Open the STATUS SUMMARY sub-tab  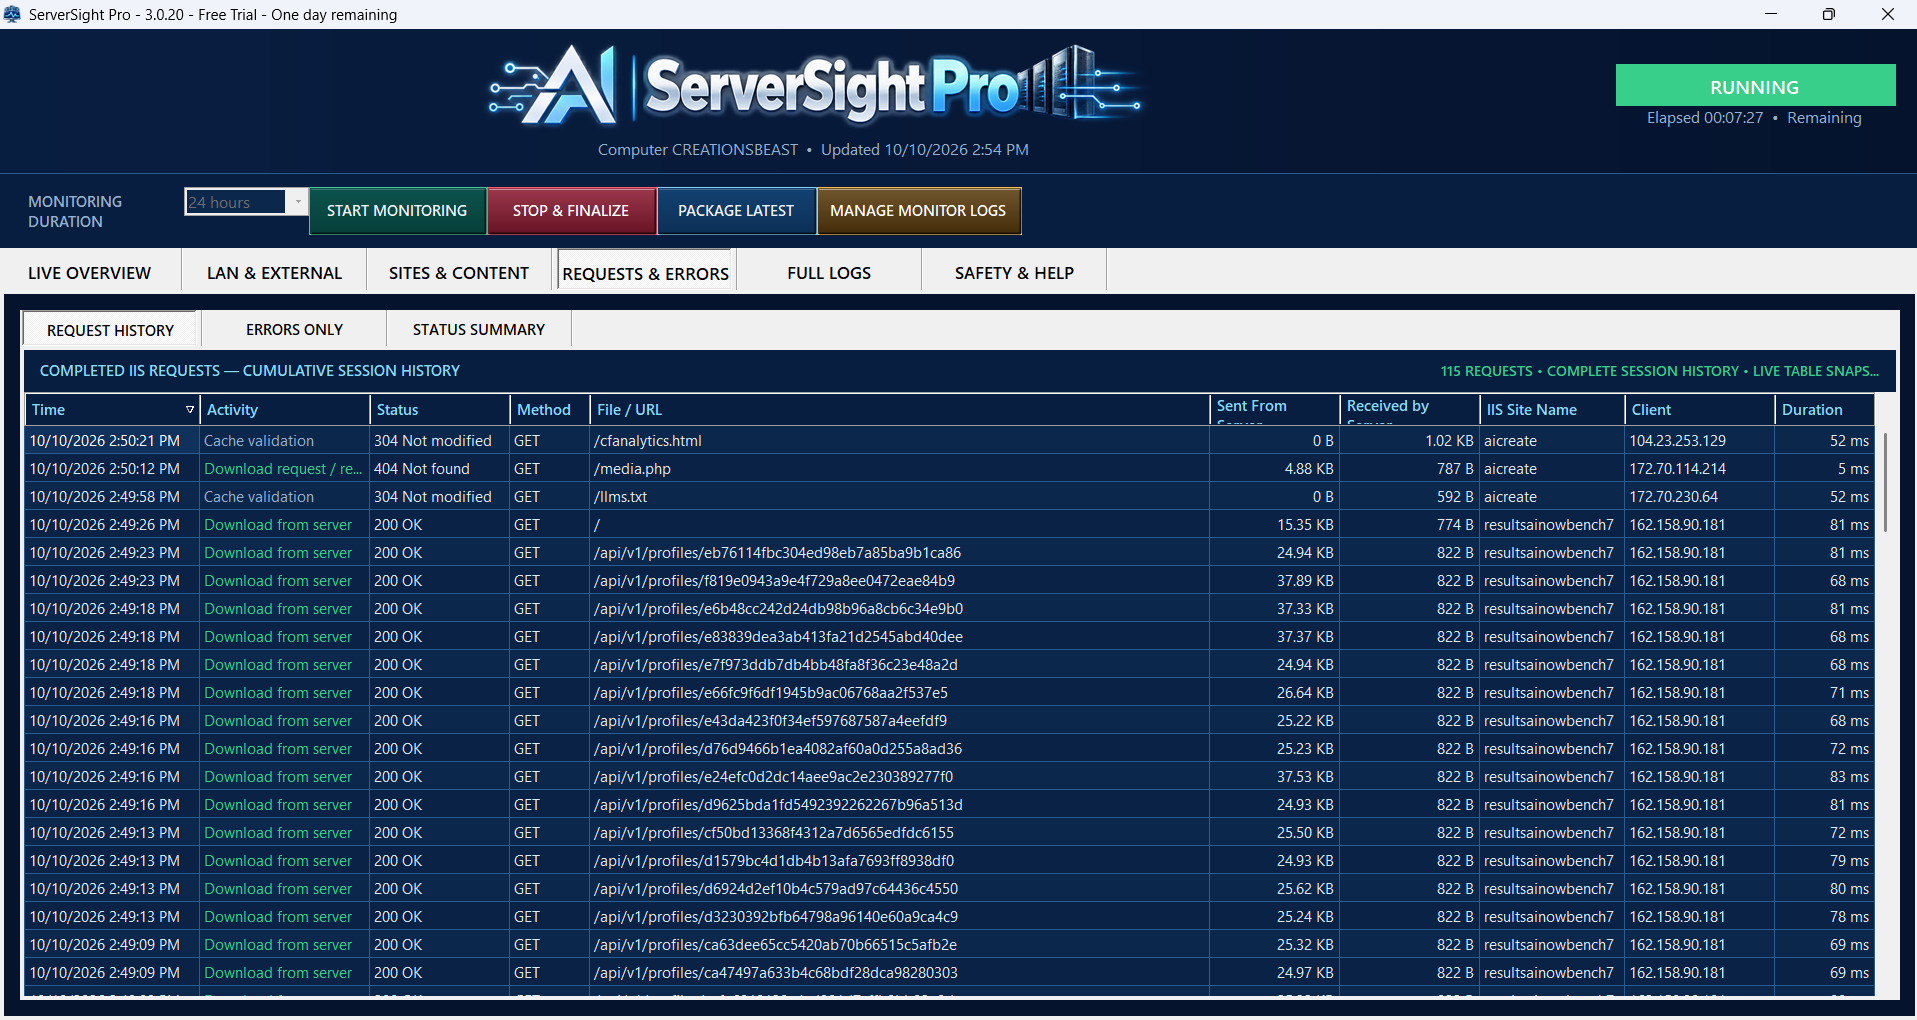click(x=479, y=329)
